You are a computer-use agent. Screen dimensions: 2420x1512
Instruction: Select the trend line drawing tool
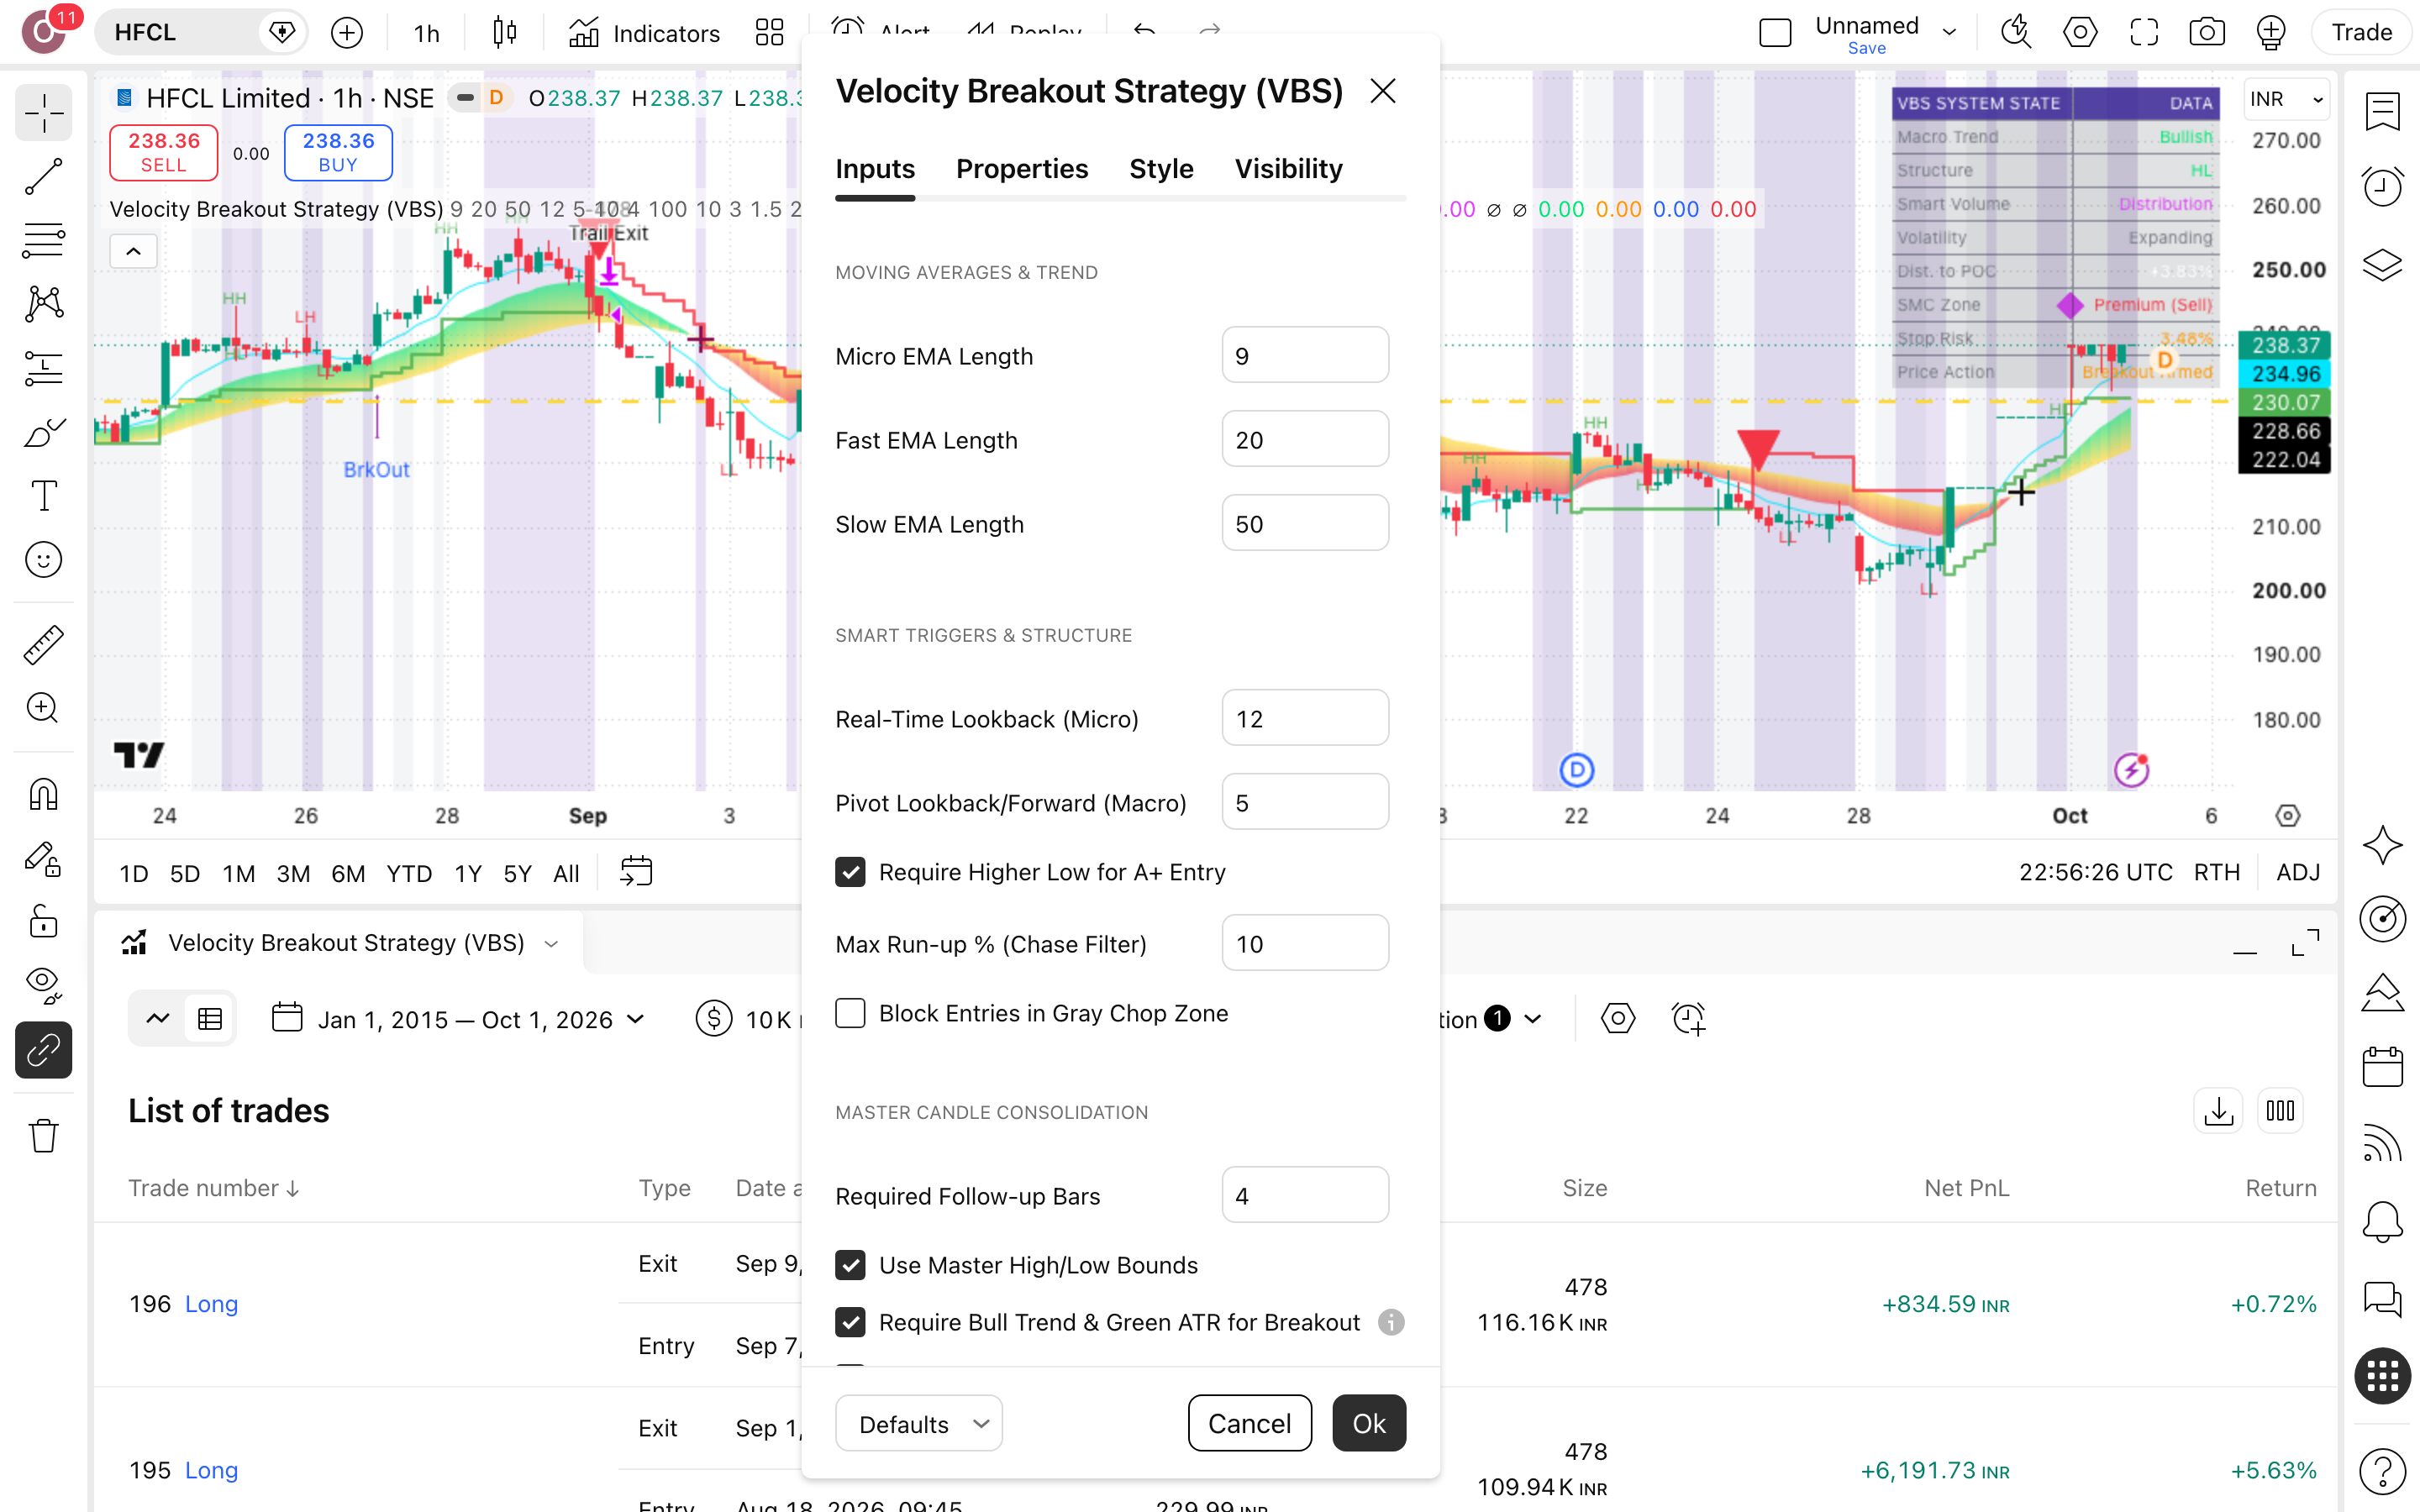(43, 176)
